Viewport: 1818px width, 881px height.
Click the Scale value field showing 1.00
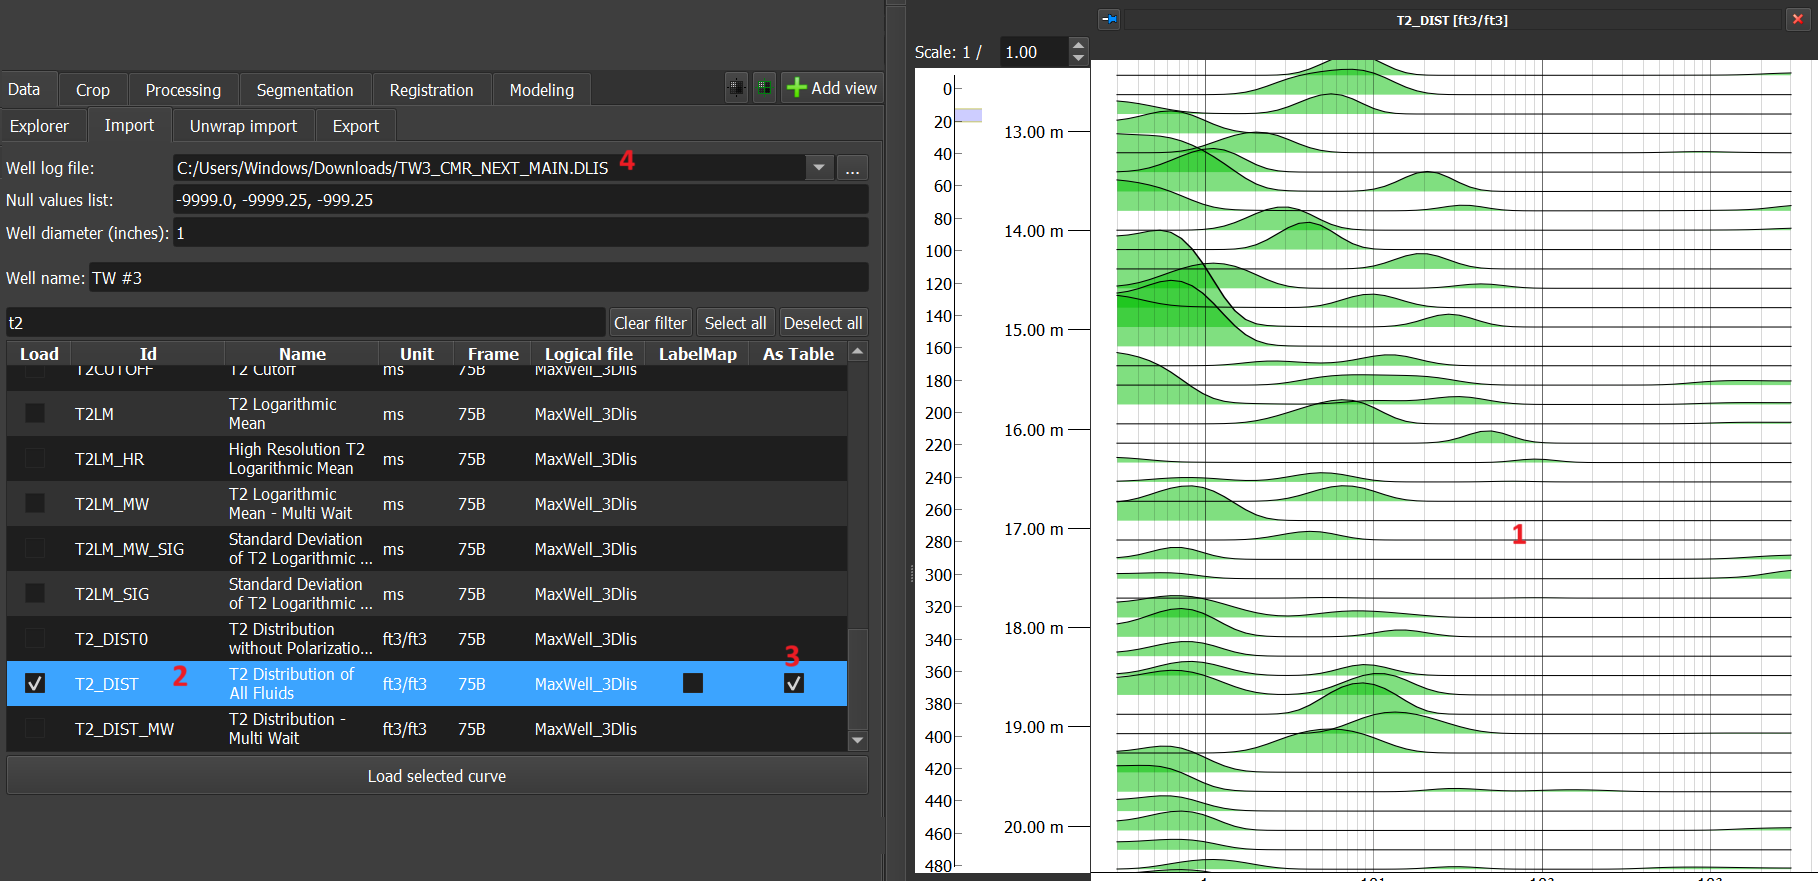(1034, 52)
